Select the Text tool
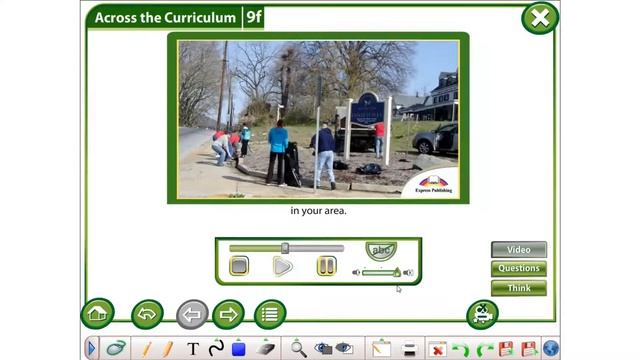This screenshot has height=360, width=640. tap(193, 349)
